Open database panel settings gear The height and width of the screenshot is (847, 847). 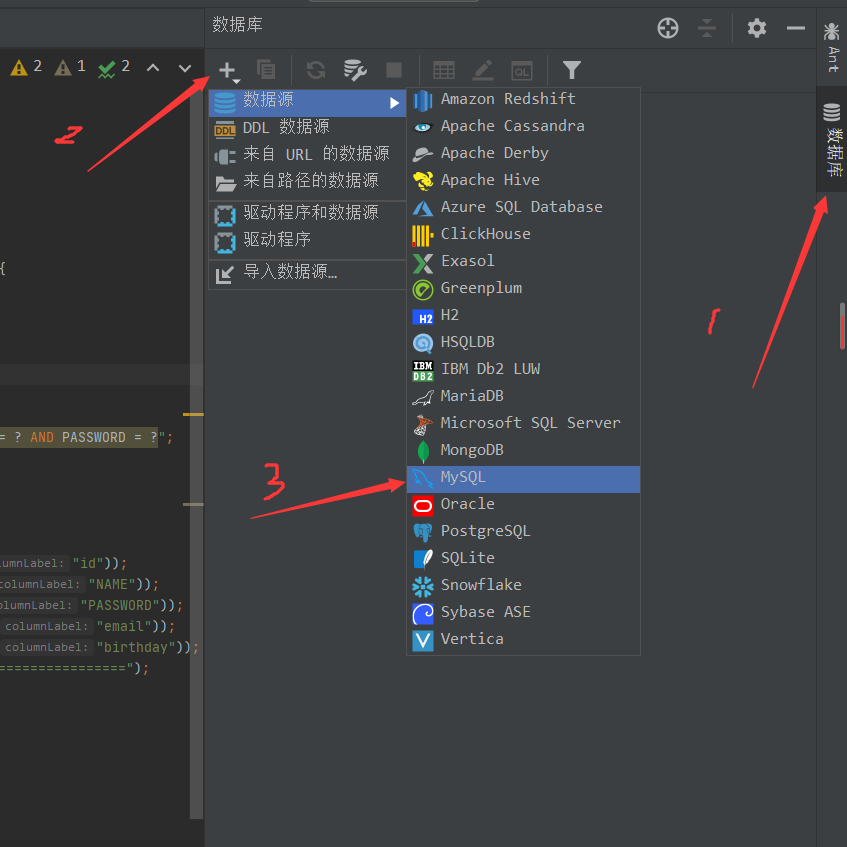point(757,28)
